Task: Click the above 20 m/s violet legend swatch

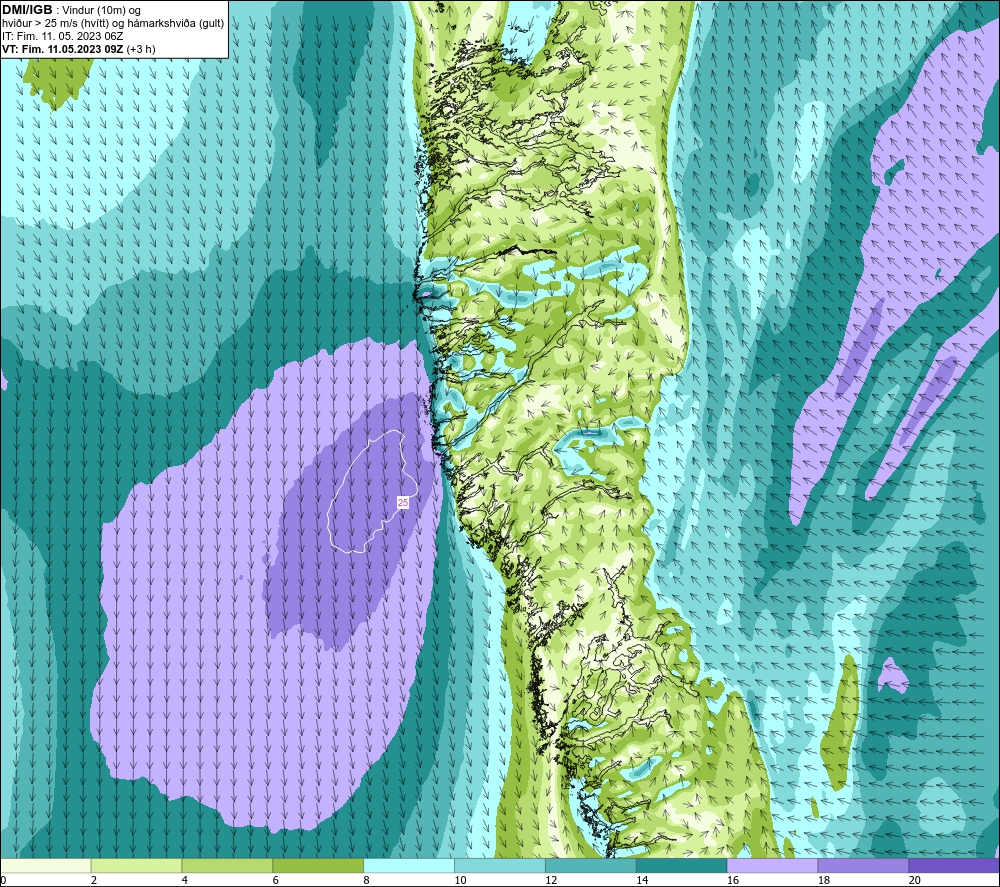Action: [953, 865]
